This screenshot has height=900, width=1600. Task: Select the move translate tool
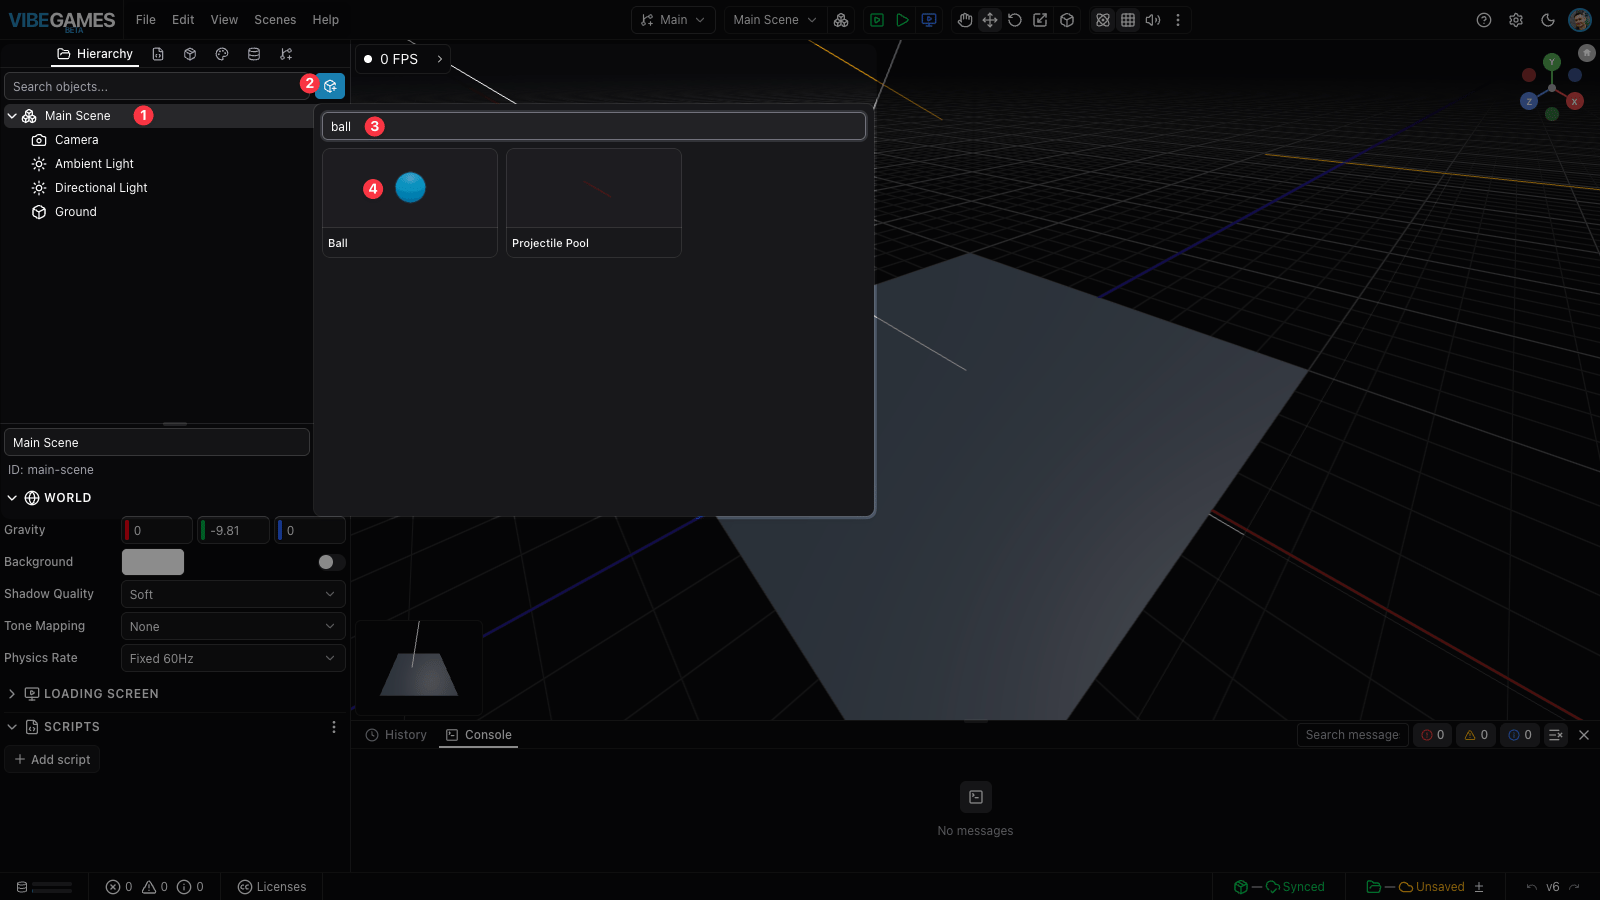click(x=990, y=20)
